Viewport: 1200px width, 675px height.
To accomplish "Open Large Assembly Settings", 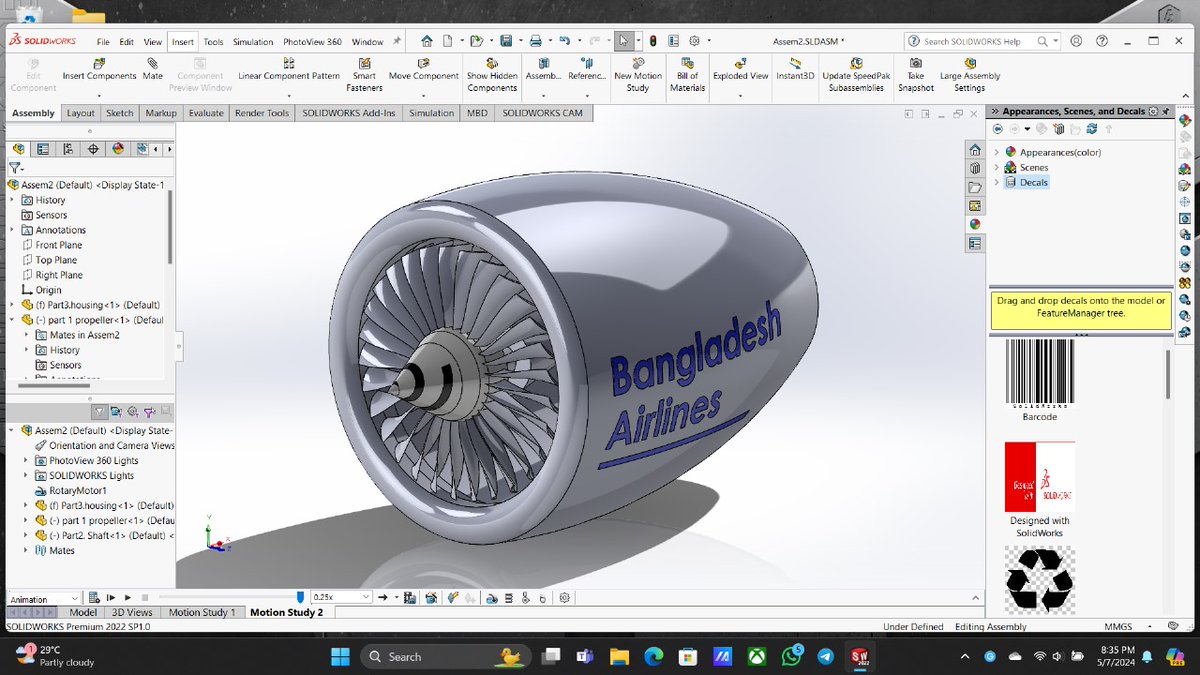I will tap(969, 75).
